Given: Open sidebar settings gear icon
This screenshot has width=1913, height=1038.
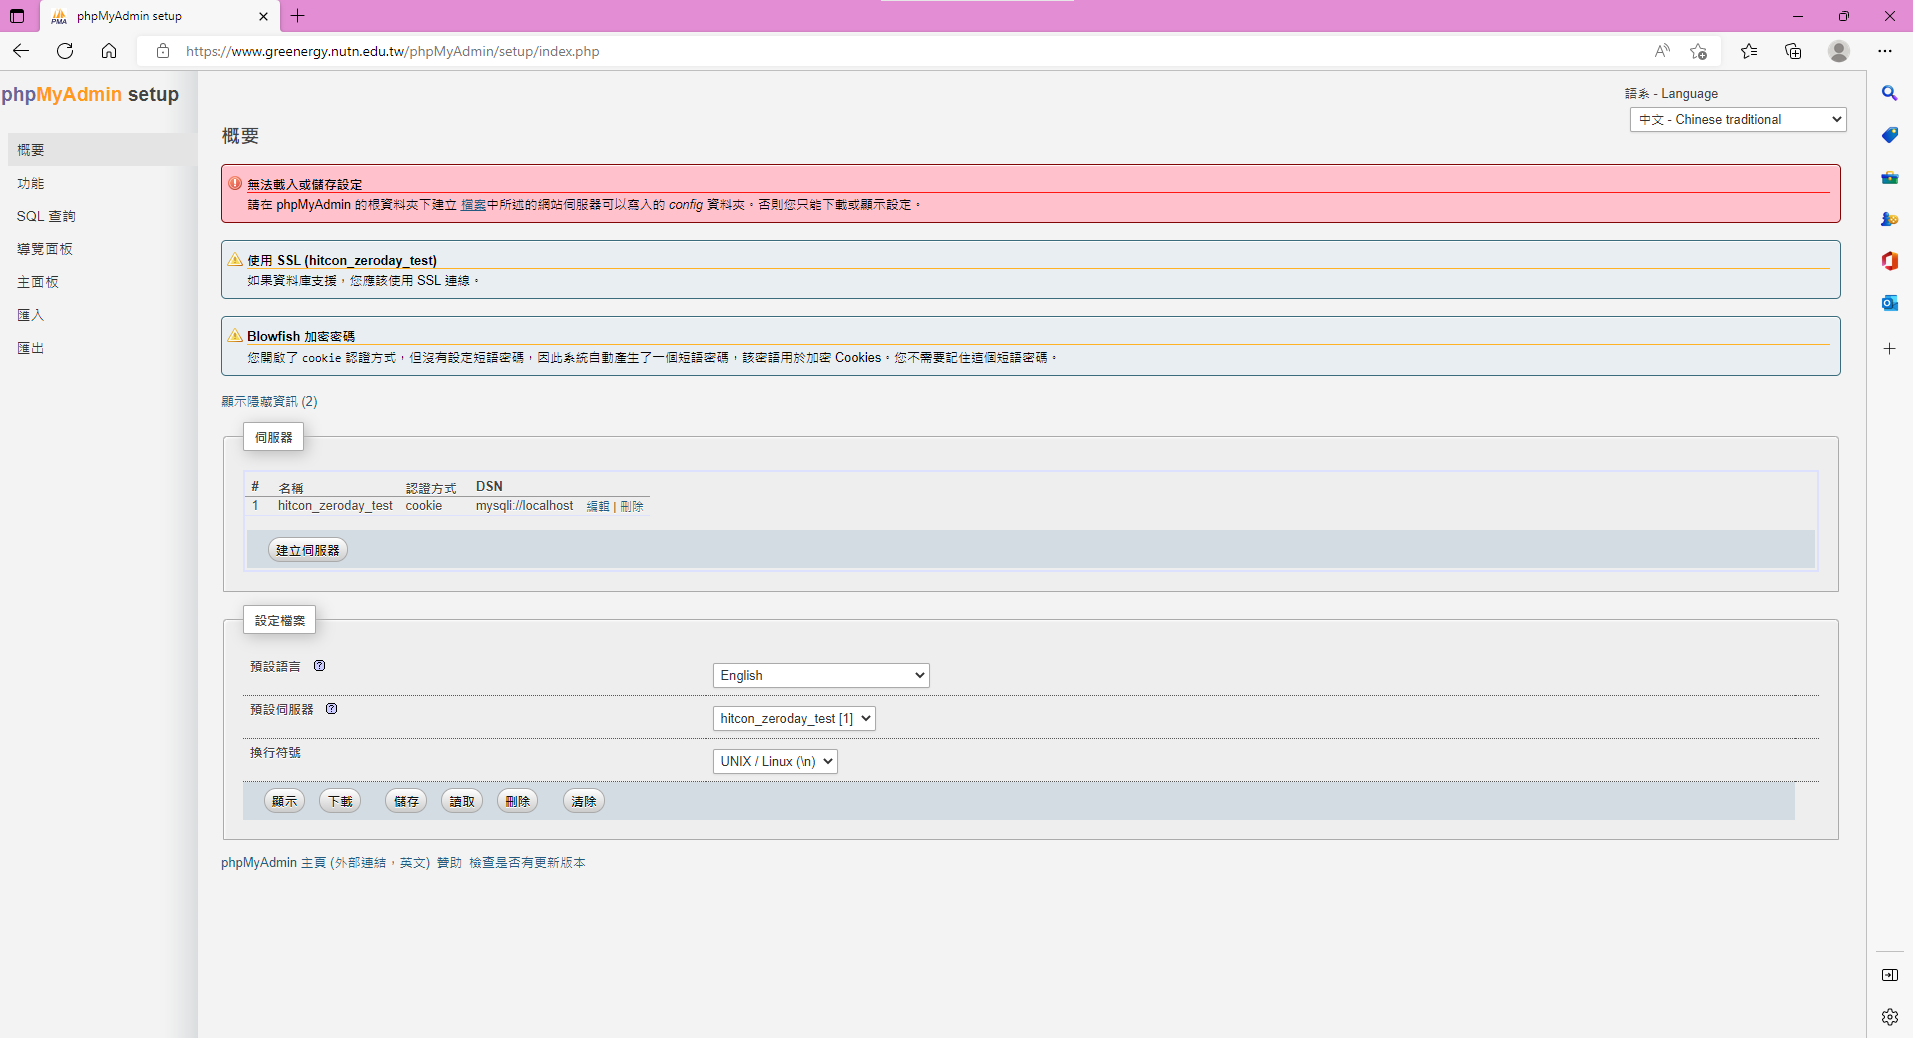Looking at the screenshot, I should point(1889,1017).
